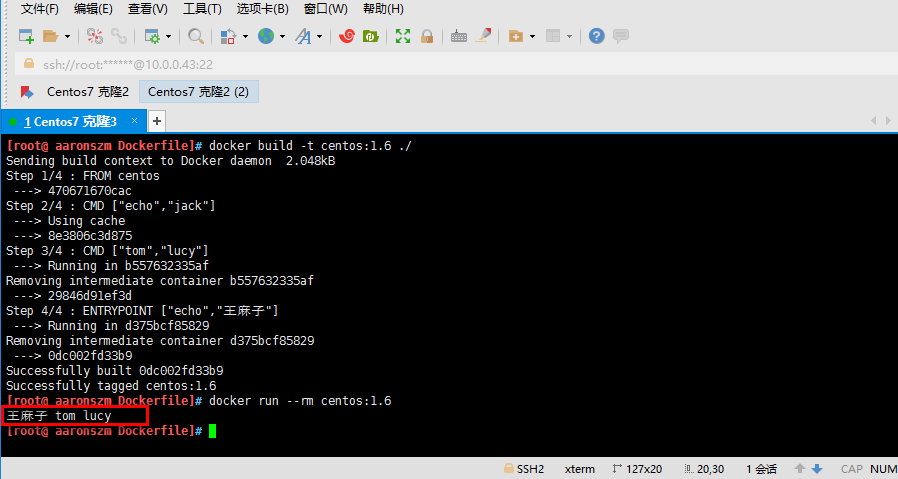
Task: Expand the Properties icon dropdown arrow
Action: tap(168, 37)
